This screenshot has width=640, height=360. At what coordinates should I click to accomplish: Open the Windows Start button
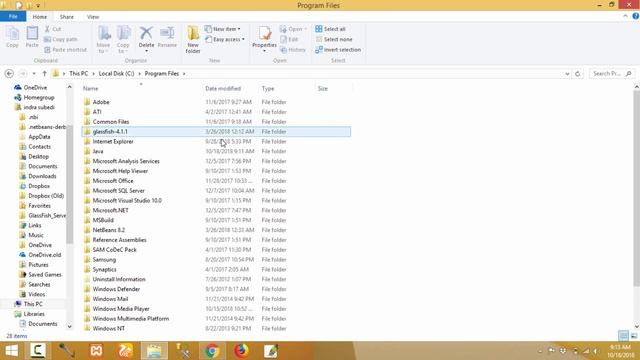(11, 351)
